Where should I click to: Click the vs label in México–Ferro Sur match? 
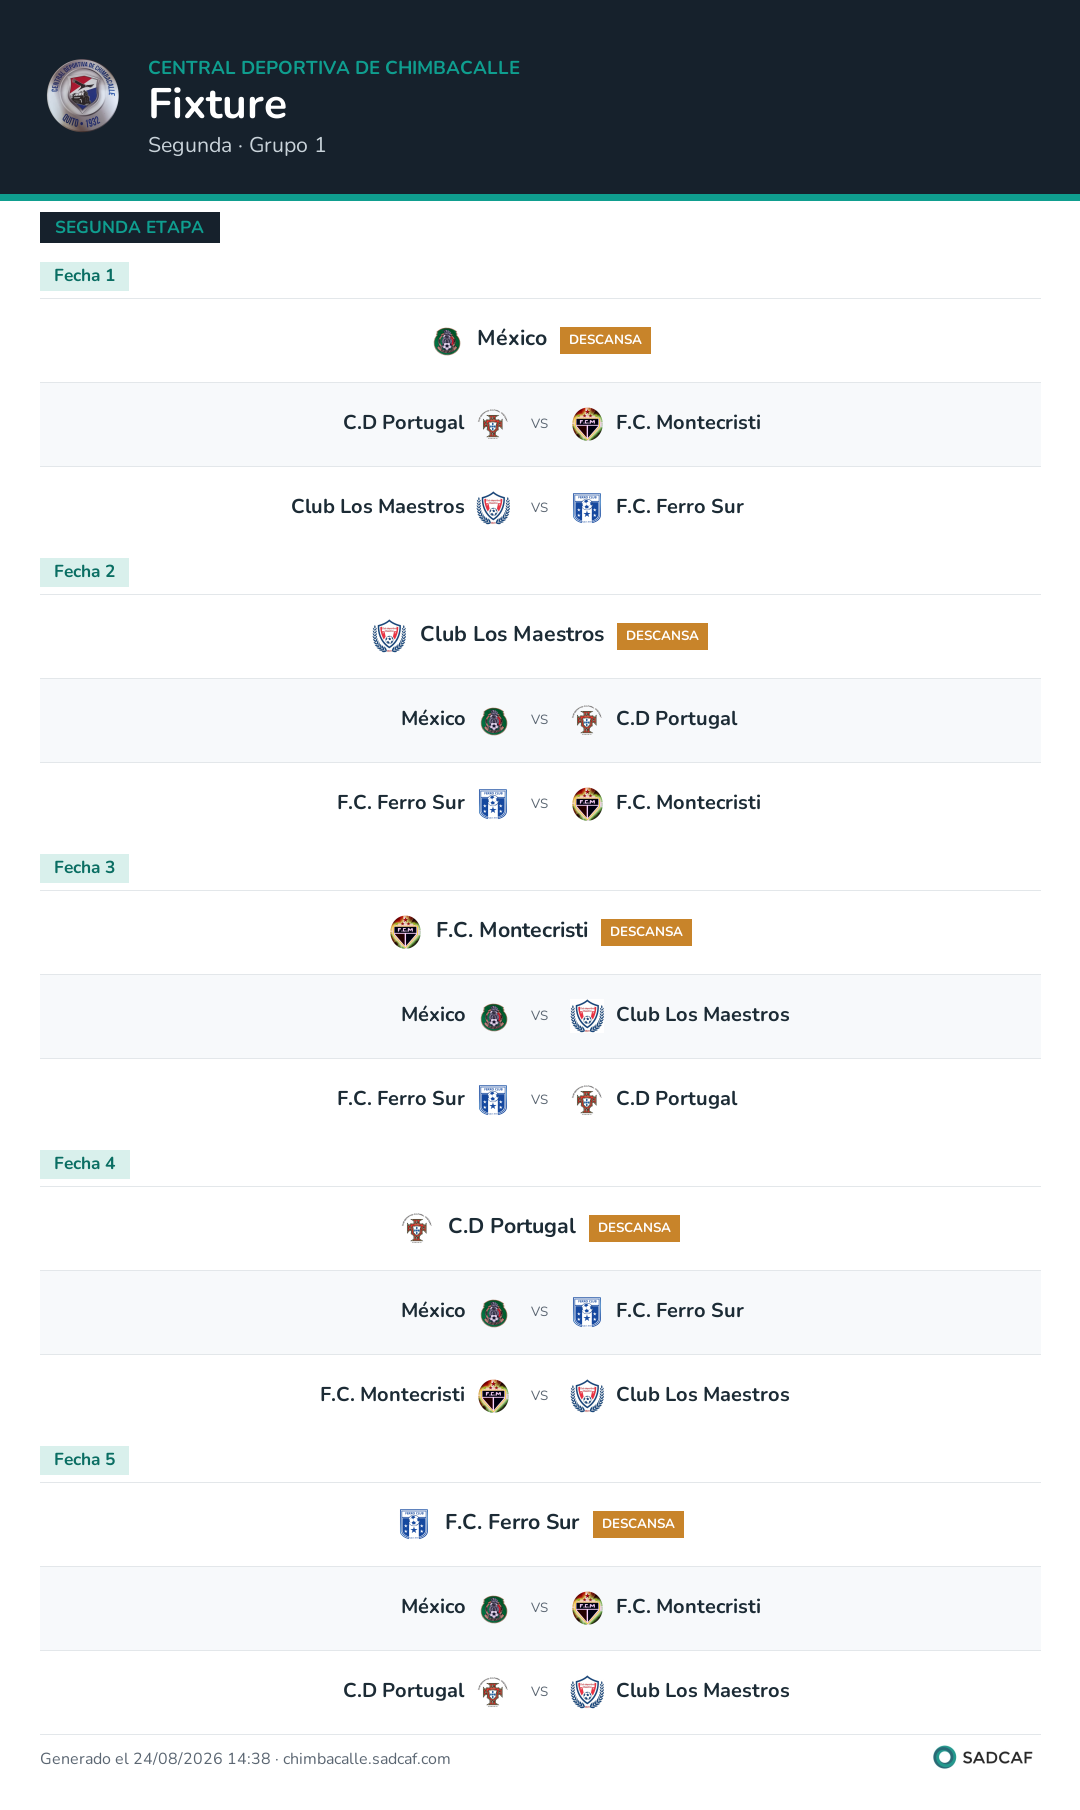pyautogui.click(x=540, y=1312)
